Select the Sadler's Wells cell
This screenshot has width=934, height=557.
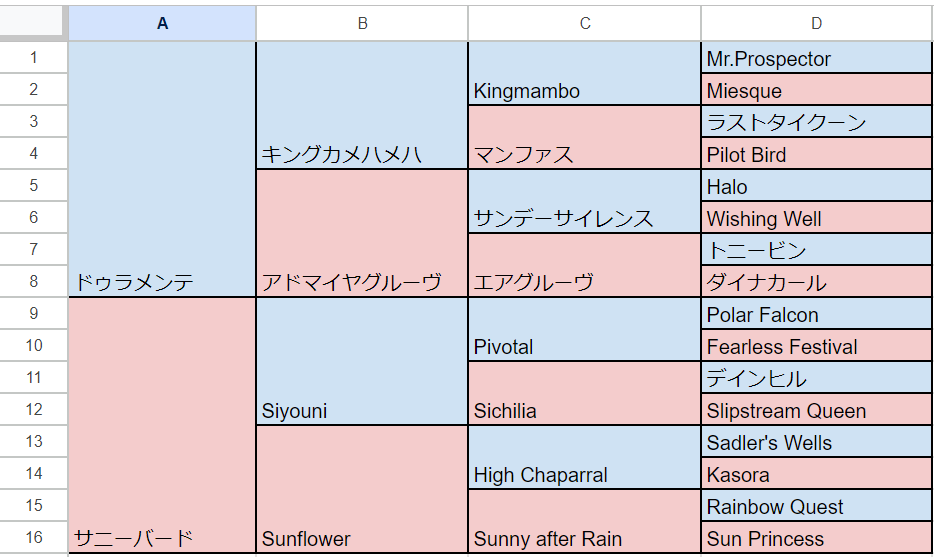tap(817, 442)
